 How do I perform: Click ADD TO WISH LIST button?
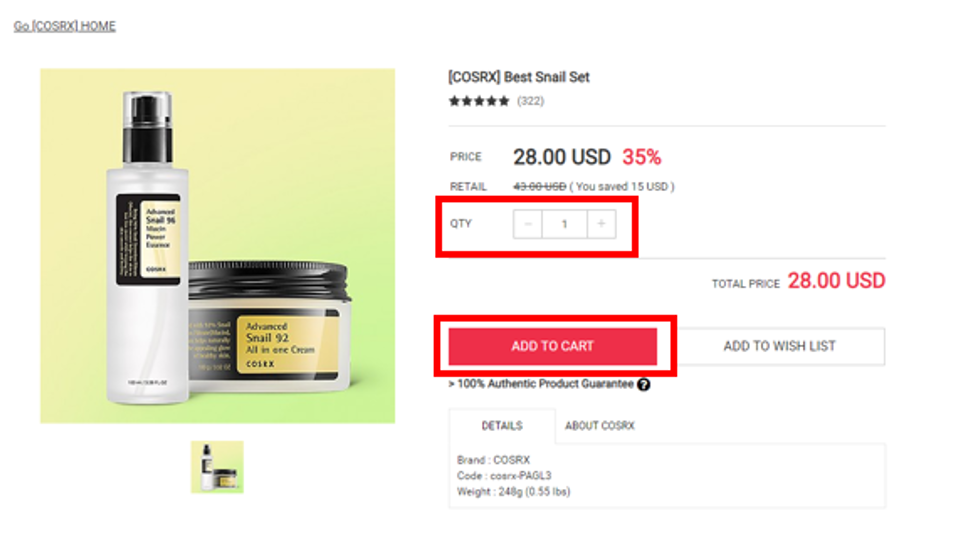tap(779, 346)
